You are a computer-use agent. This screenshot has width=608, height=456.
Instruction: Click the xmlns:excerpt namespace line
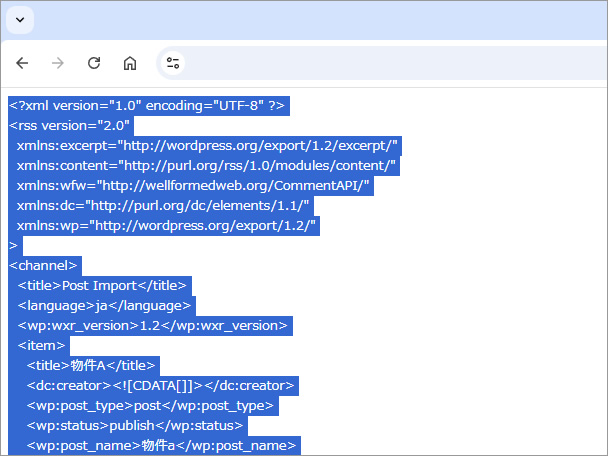[207, 146]
